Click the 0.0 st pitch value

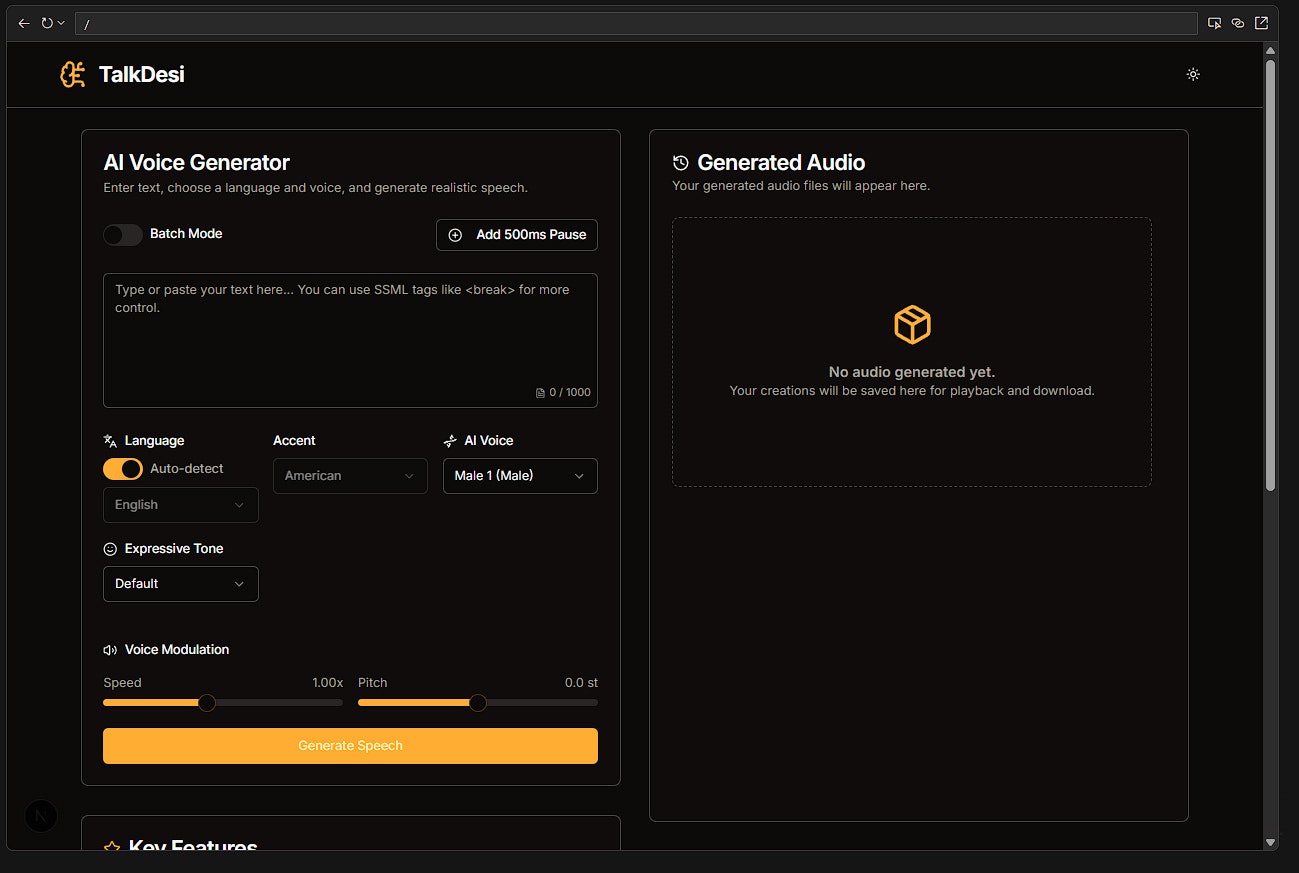(x=581, y=683)
